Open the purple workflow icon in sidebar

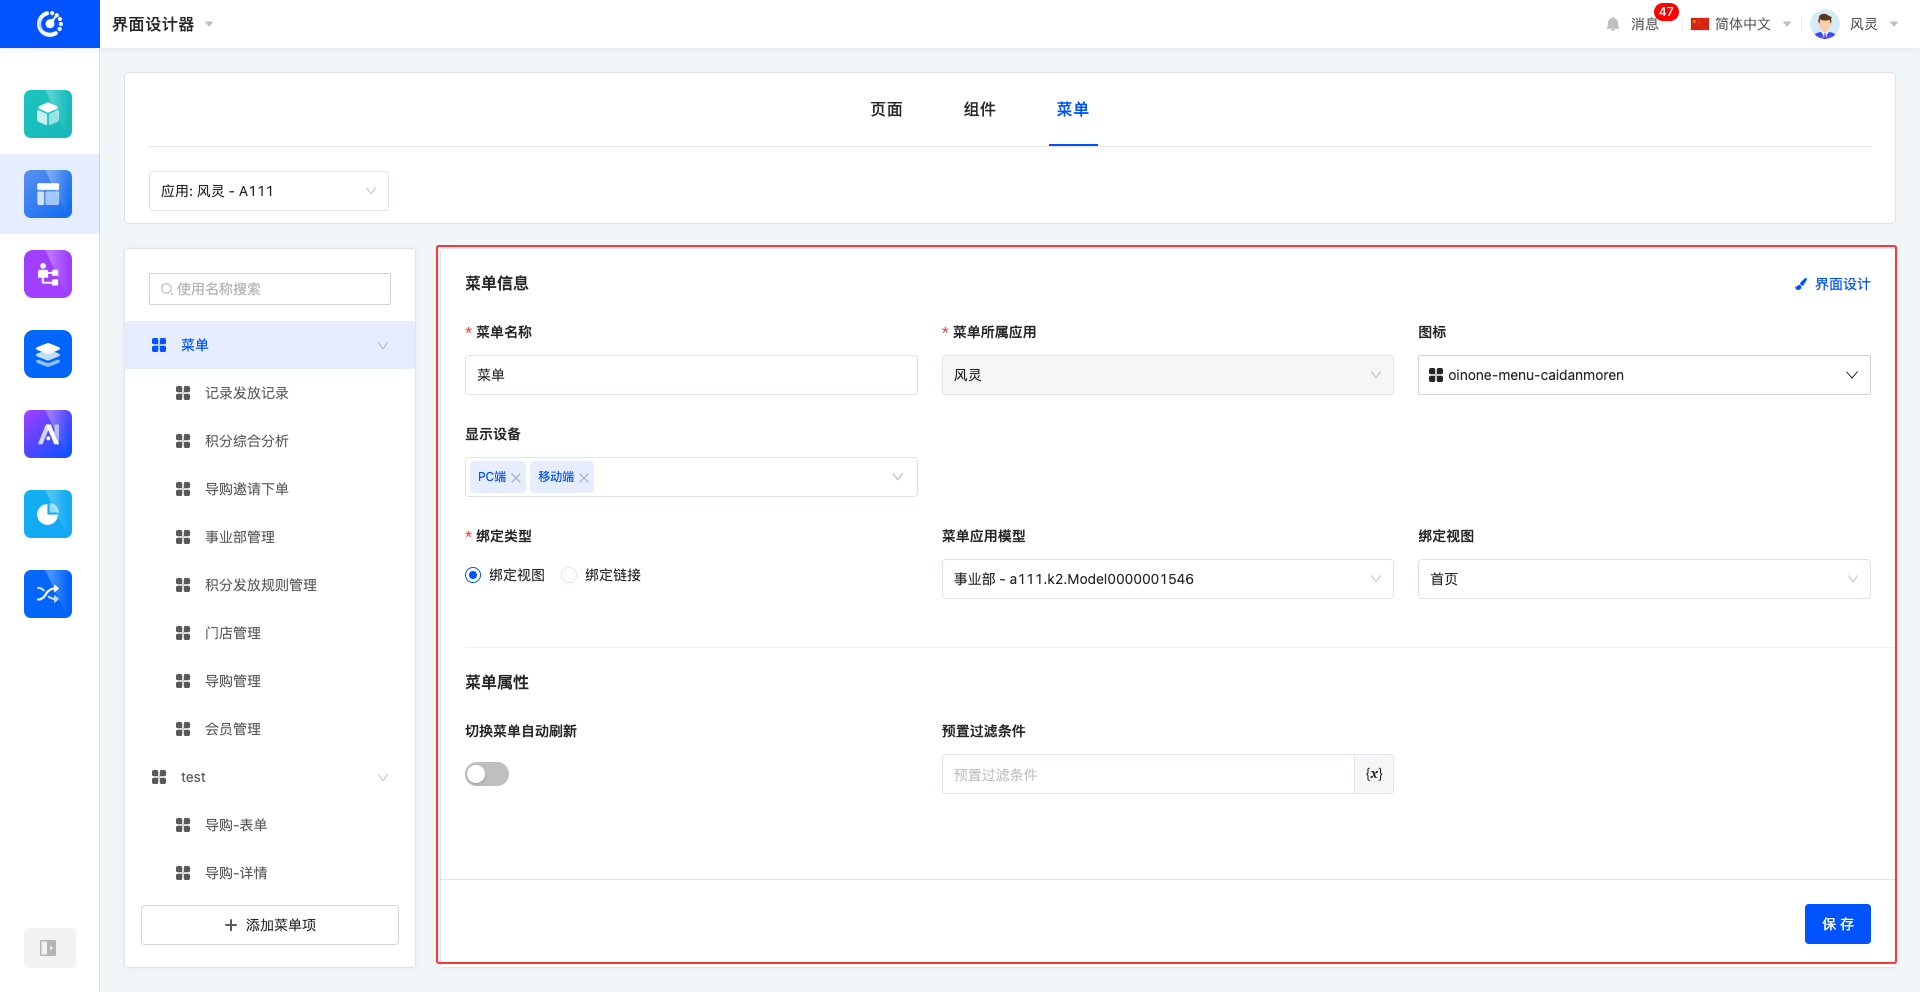(48, 274)
